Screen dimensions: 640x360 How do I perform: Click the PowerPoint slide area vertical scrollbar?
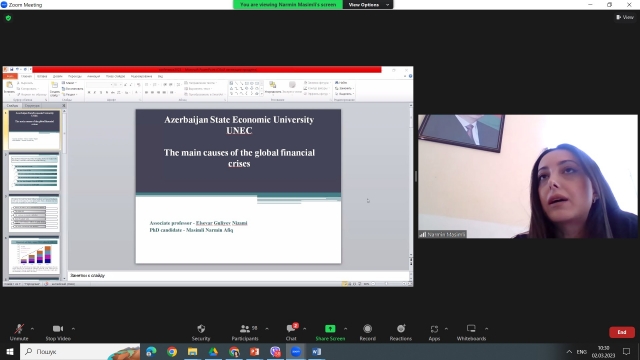(x=411, y=180)
